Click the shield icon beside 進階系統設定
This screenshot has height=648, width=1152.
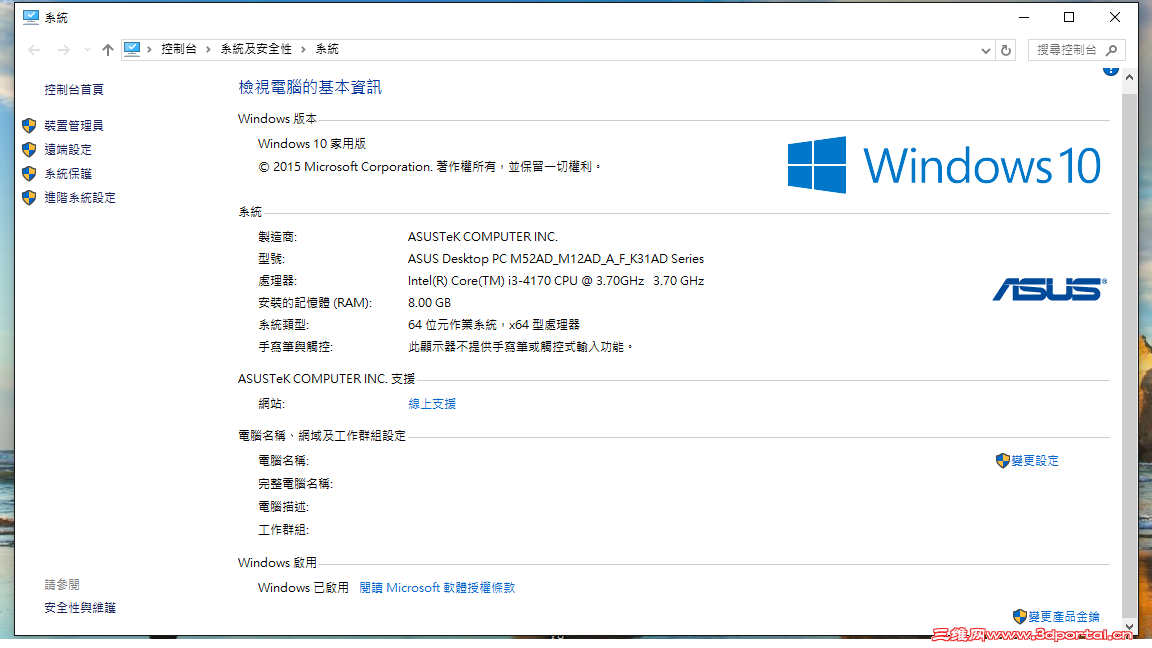(x=29, y=198)
